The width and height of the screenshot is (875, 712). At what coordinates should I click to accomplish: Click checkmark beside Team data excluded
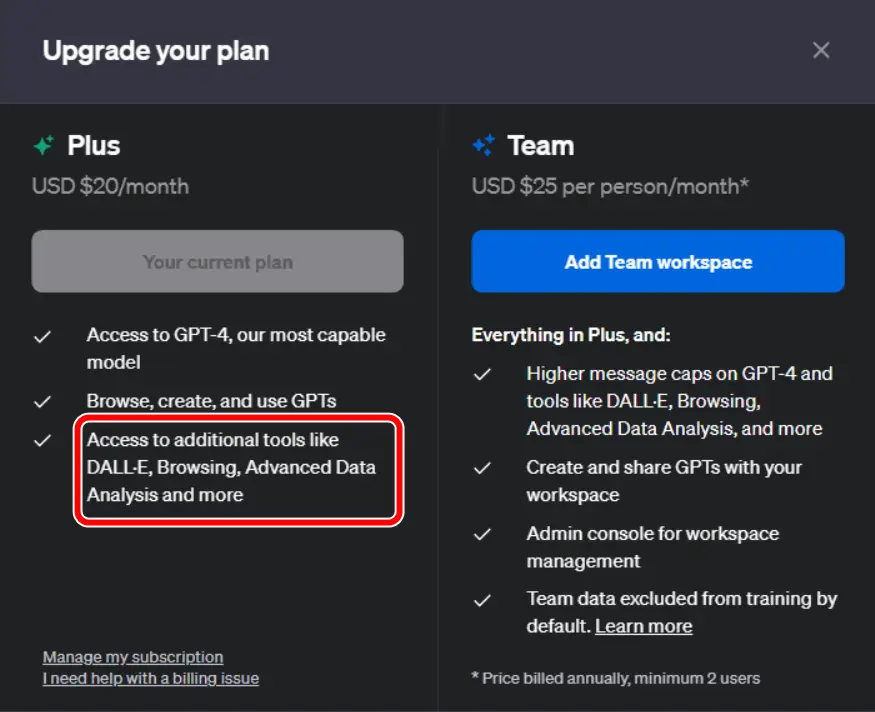pyautogui.click(x=482, y=600)
